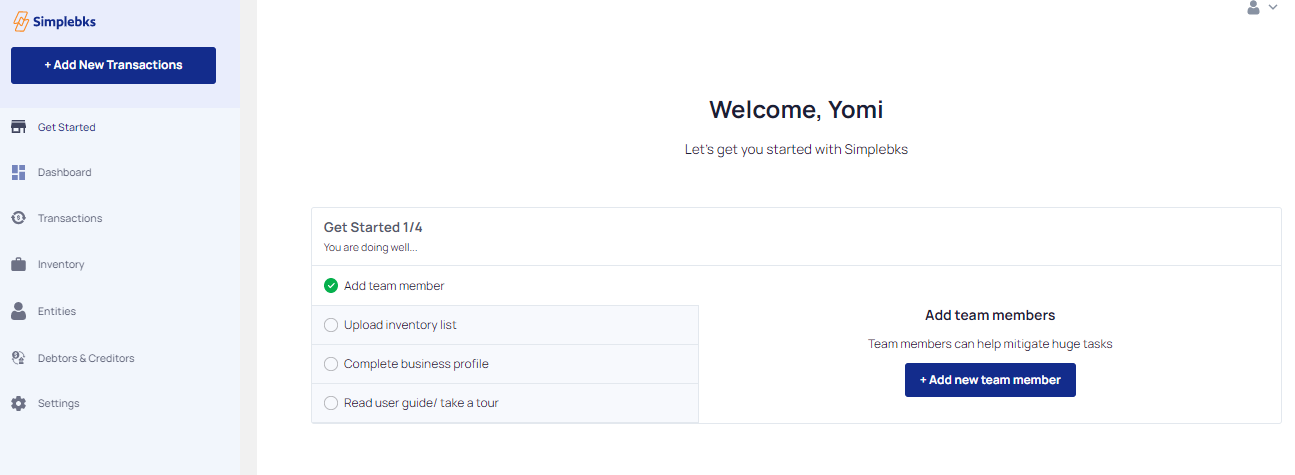Click the Settings gear icon
The height and width of the screenshot is (475, 1295).
click(x=18, y=403)
